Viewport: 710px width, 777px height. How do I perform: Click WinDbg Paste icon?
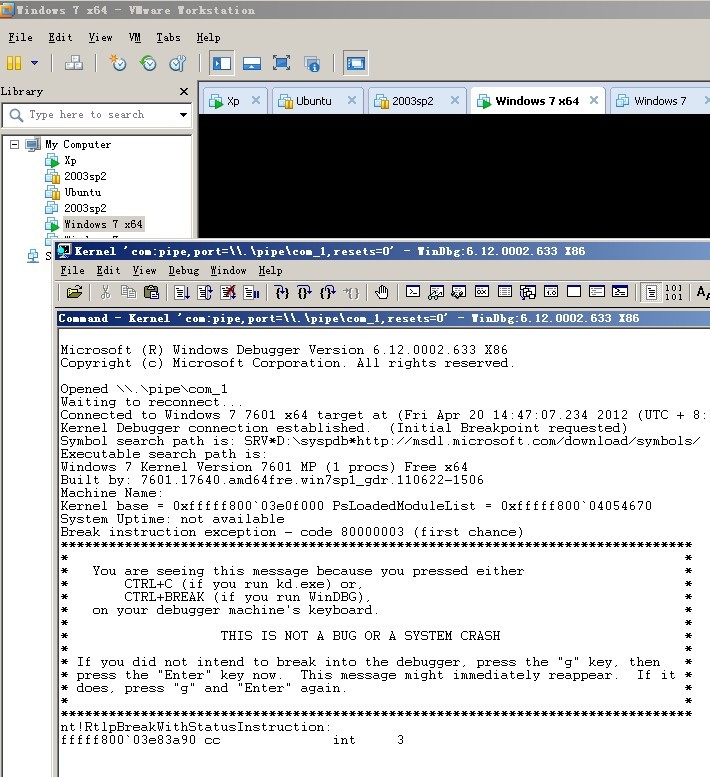tap(151, 292)
